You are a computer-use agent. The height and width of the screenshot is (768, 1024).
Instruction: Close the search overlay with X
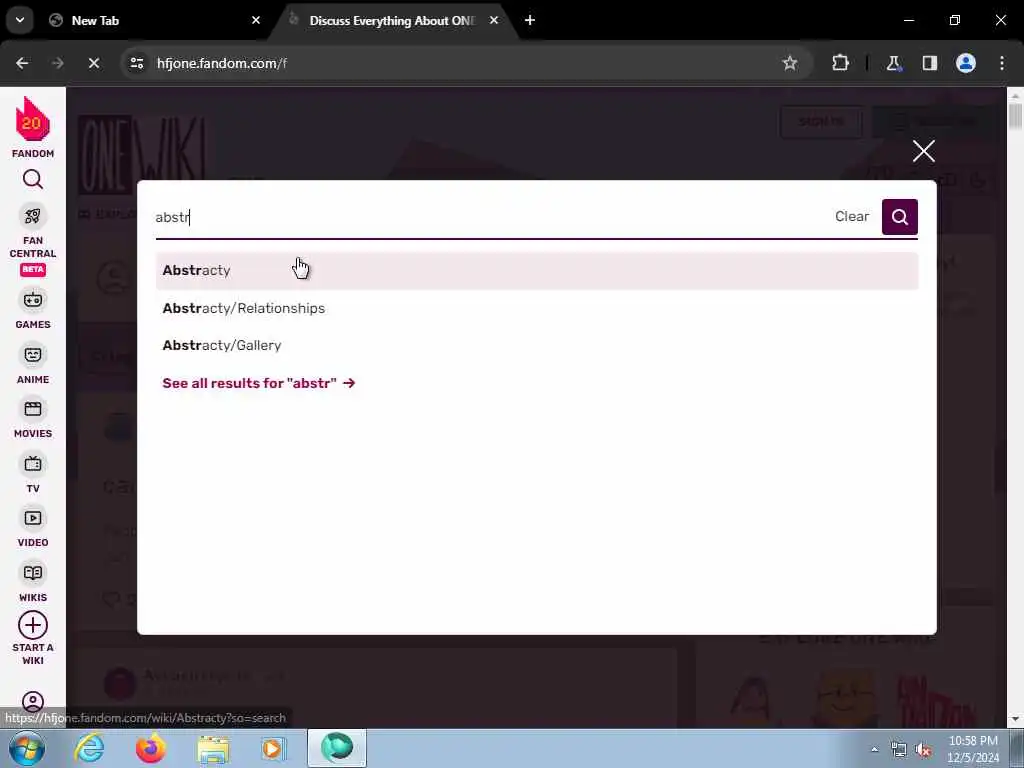[923, 151]
